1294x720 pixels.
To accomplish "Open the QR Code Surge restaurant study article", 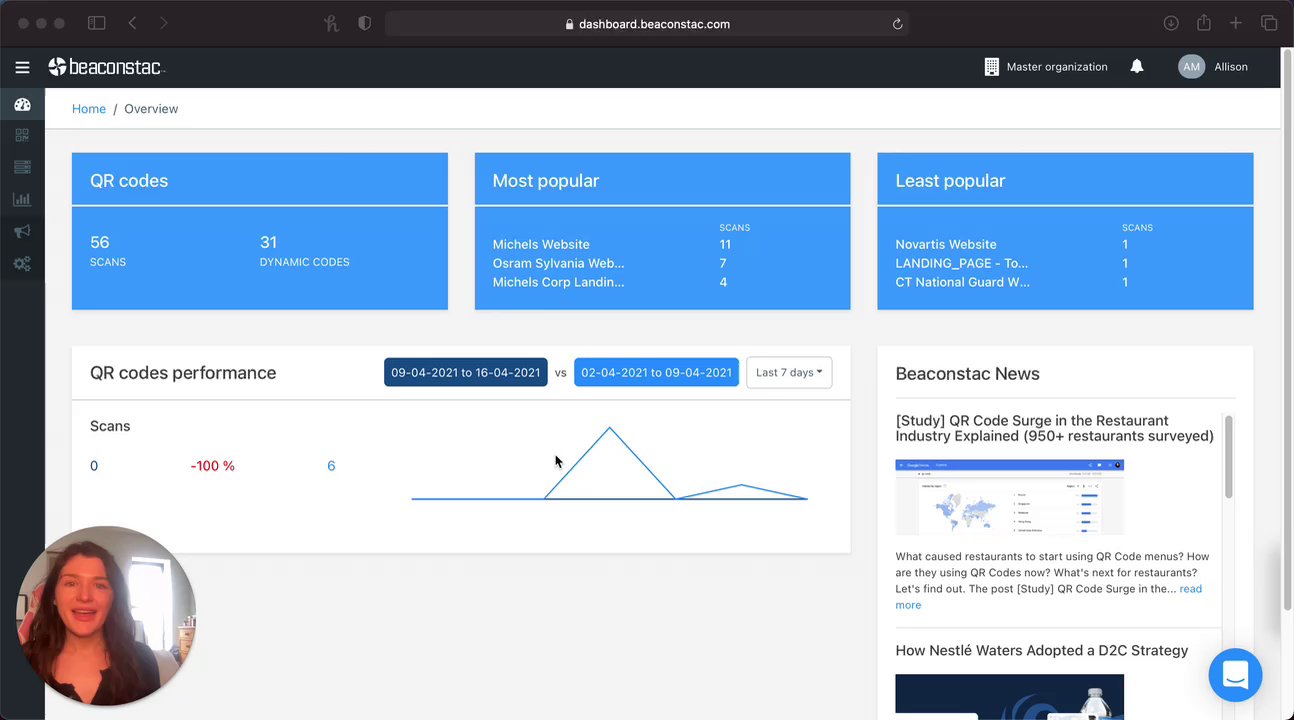I will [x=1054, y=428].
